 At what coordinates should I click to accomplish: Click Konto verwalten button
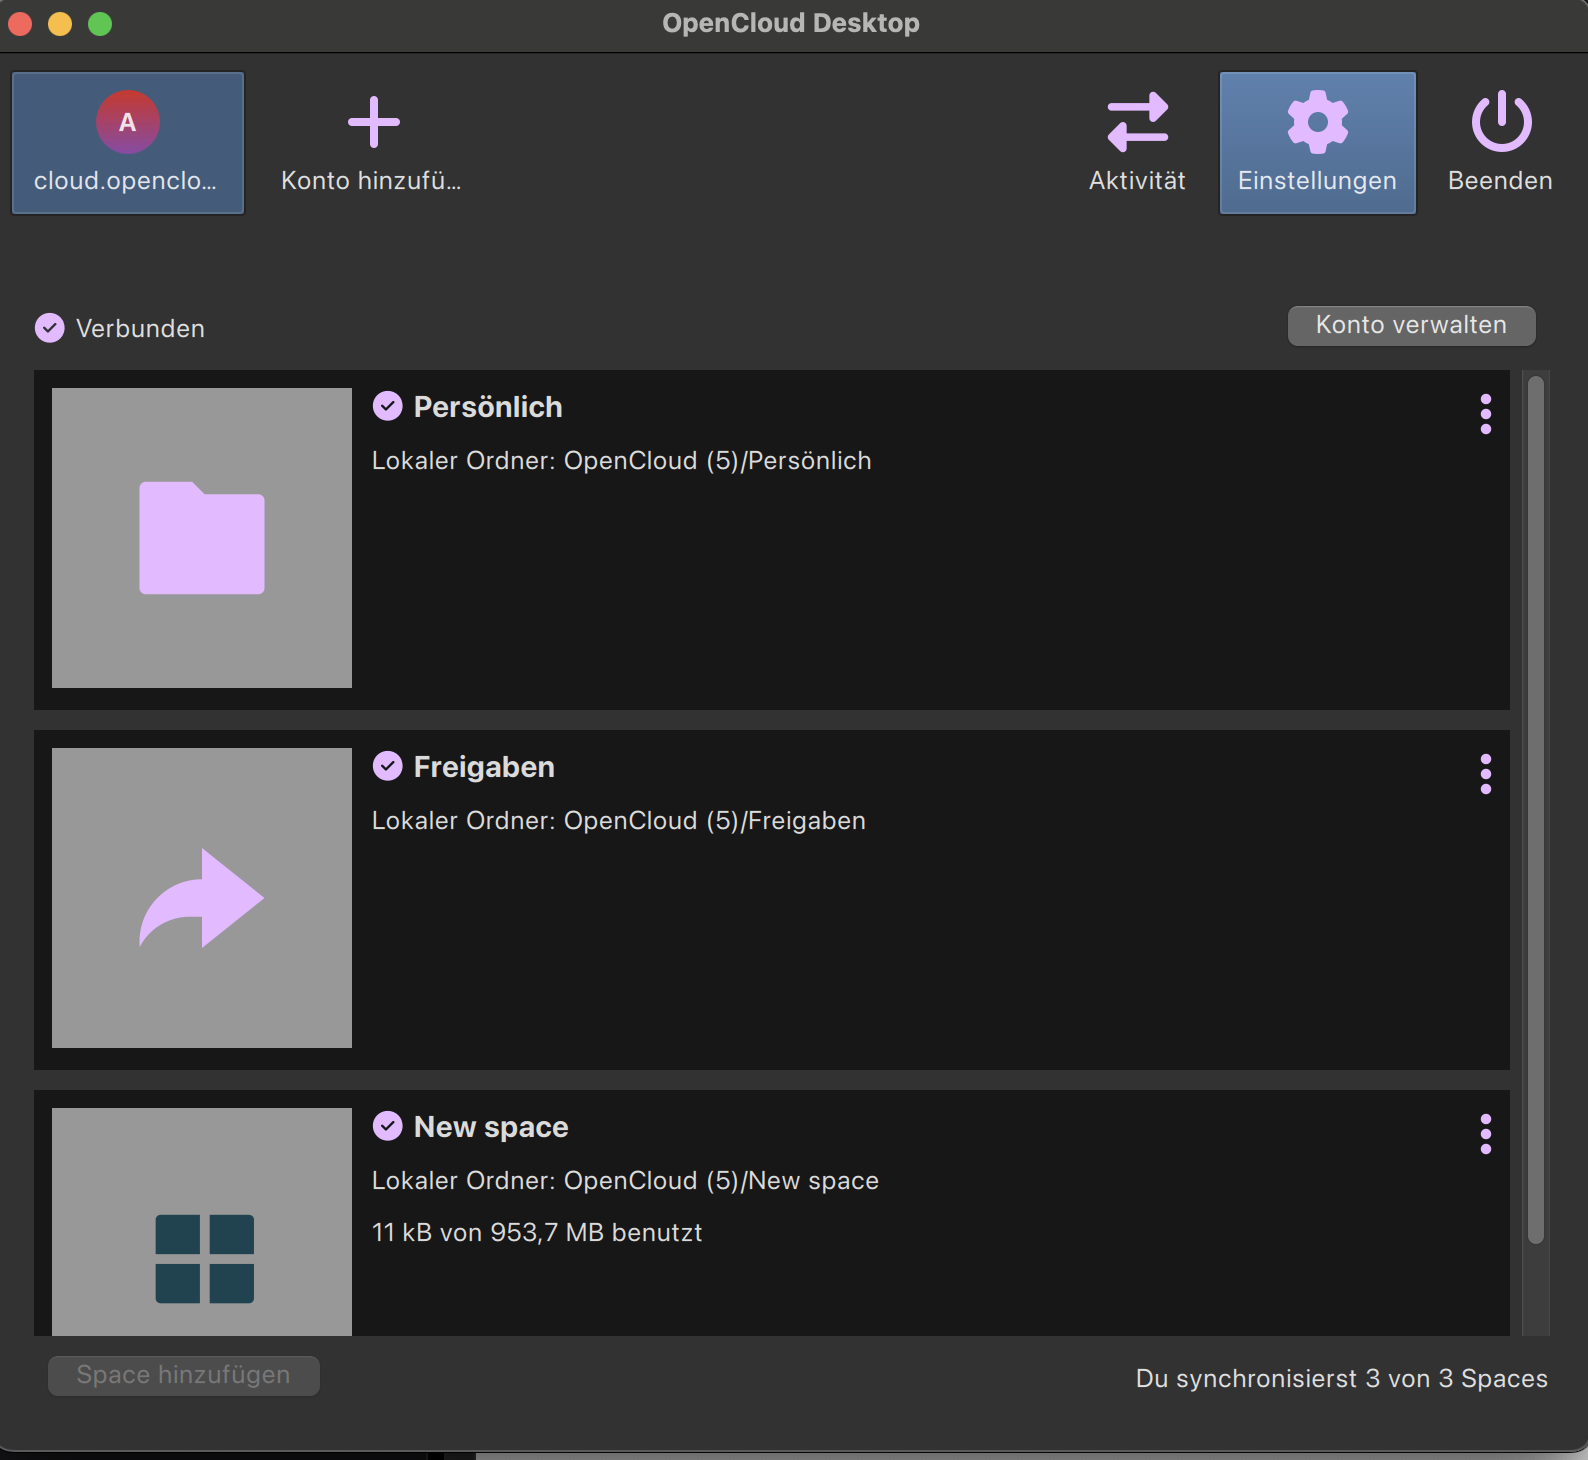coord(1411,326)
